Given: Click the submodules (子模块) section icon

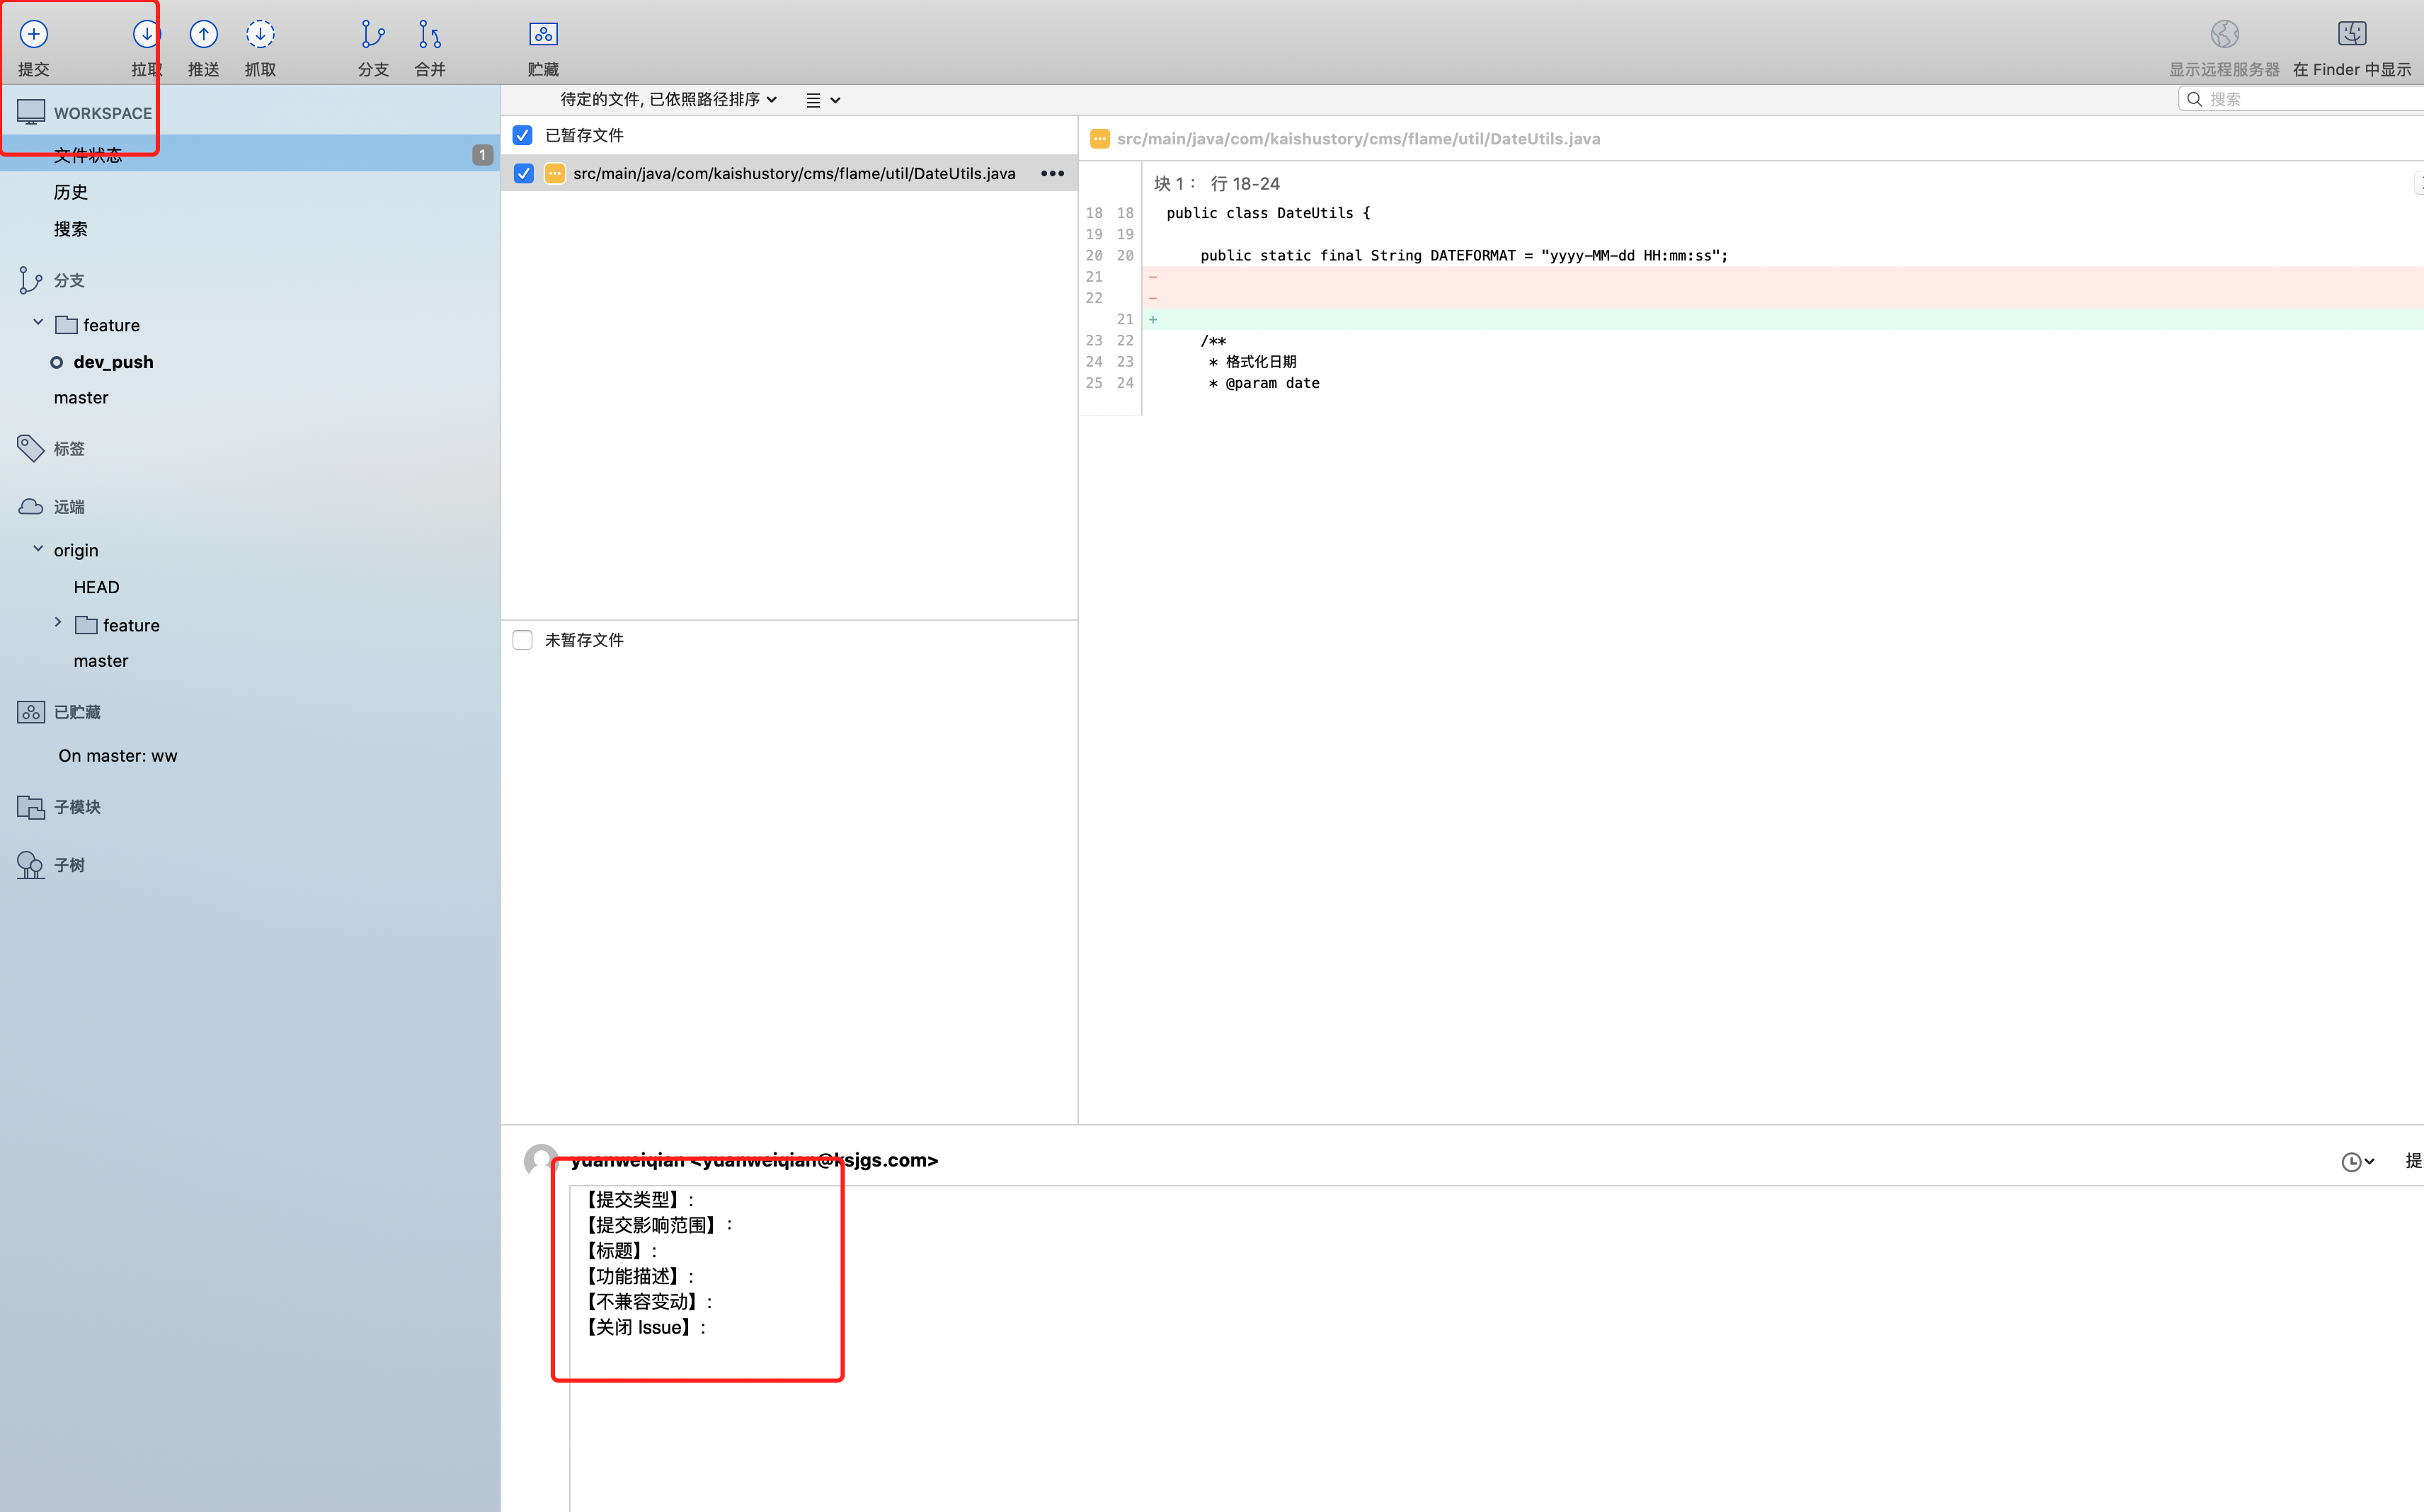Looking at the screenshot, I should (30, 807).
